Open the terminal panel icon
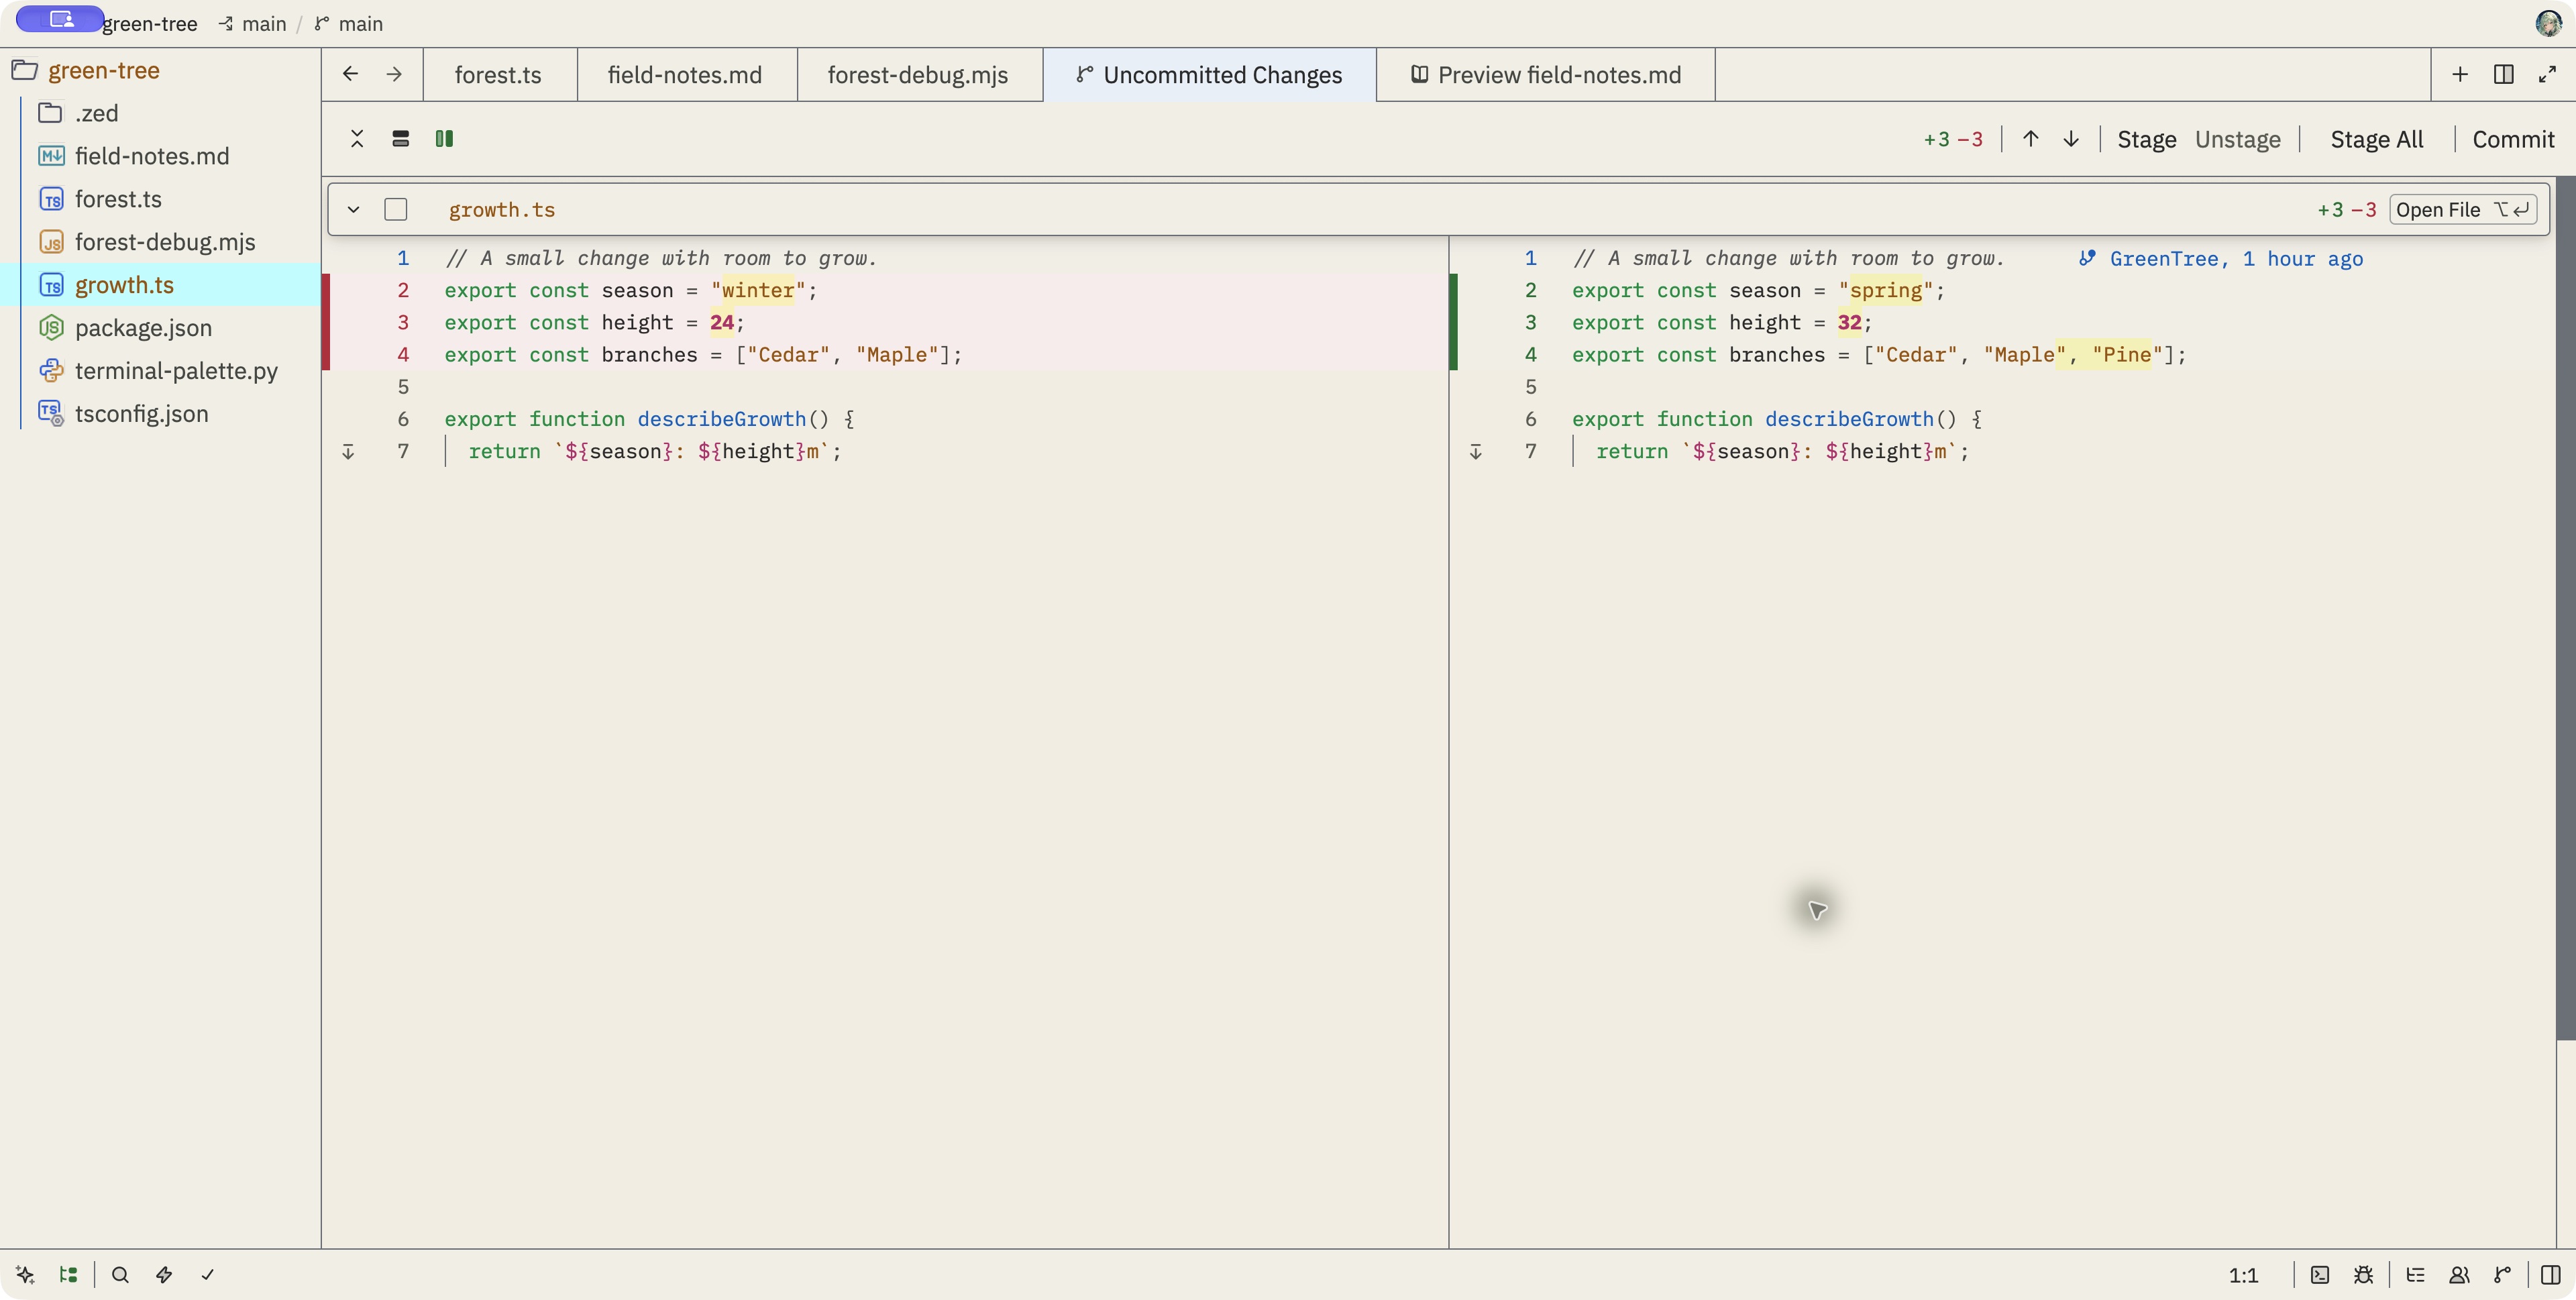2576x1300 pixels. (x=2320, y=1274)
